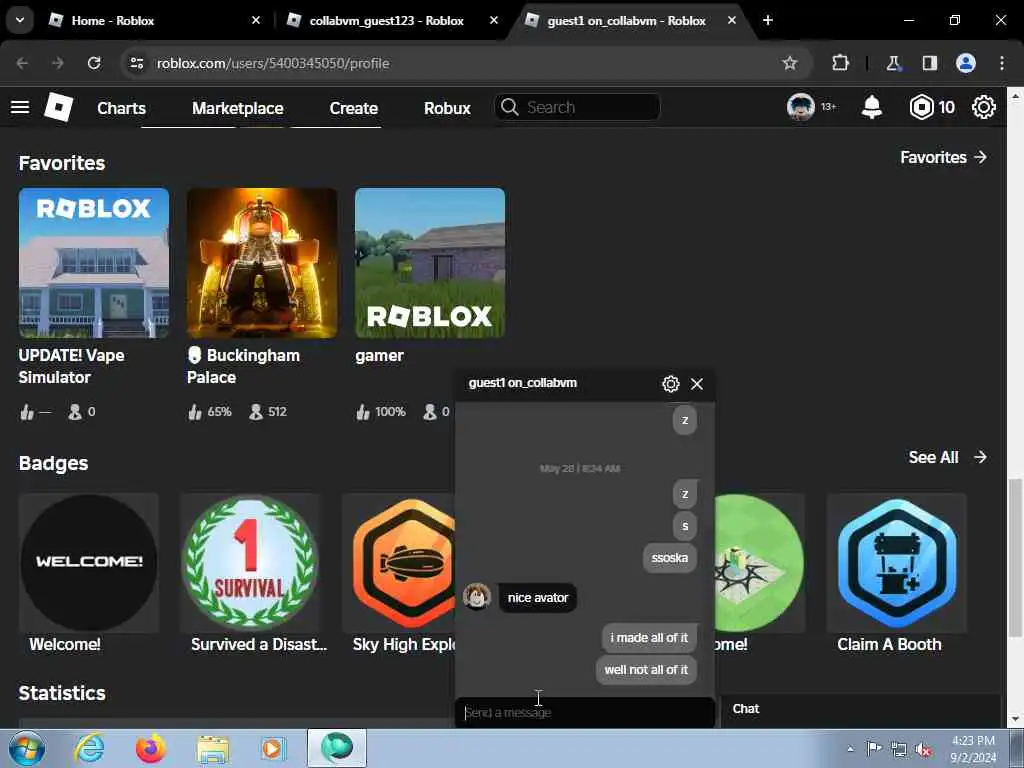Click the search magnifier icon

click(x=509, y=107)
